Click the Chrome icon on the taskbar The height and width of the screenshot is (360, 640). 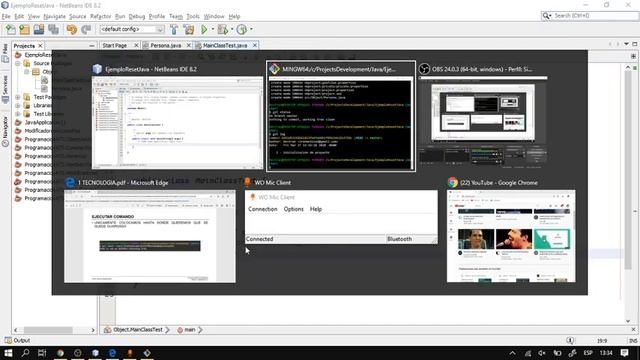click(x=60, y=353)
